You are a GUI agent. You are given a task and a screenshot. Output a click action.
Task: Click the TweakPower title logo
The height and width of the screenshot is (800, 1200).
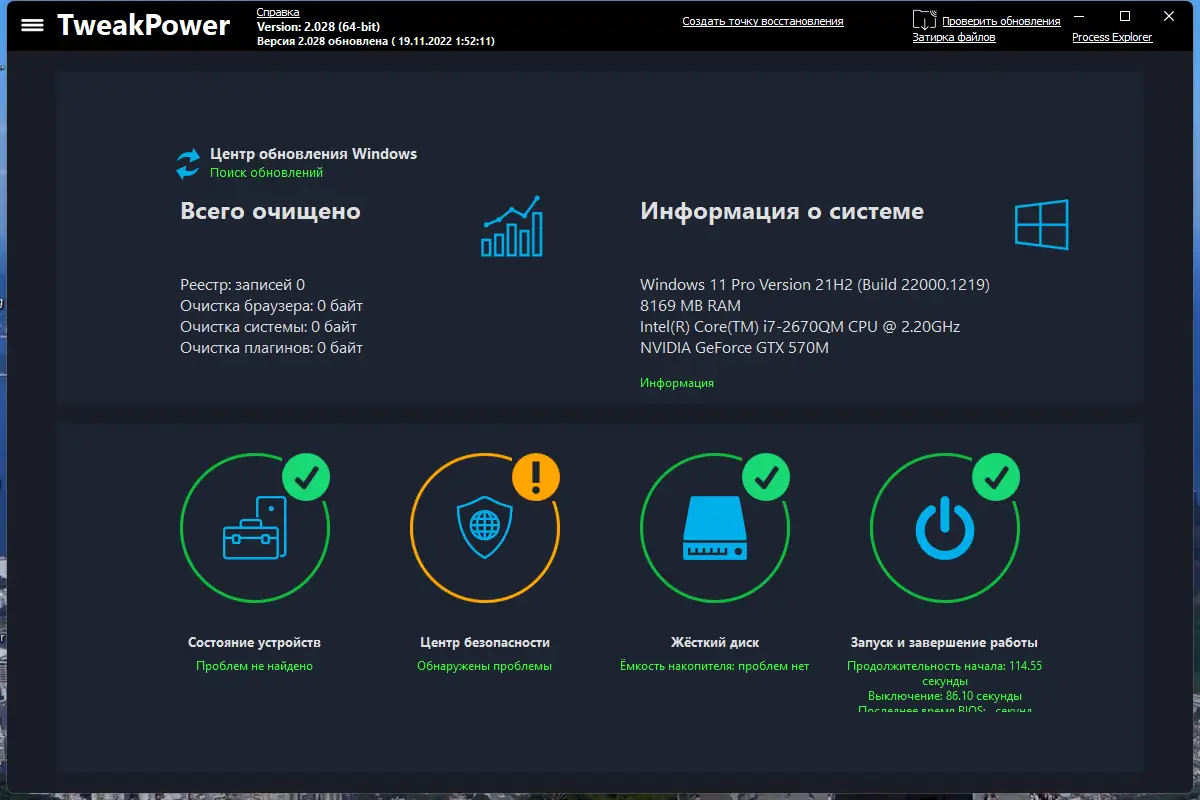click(x=143, y=25)
